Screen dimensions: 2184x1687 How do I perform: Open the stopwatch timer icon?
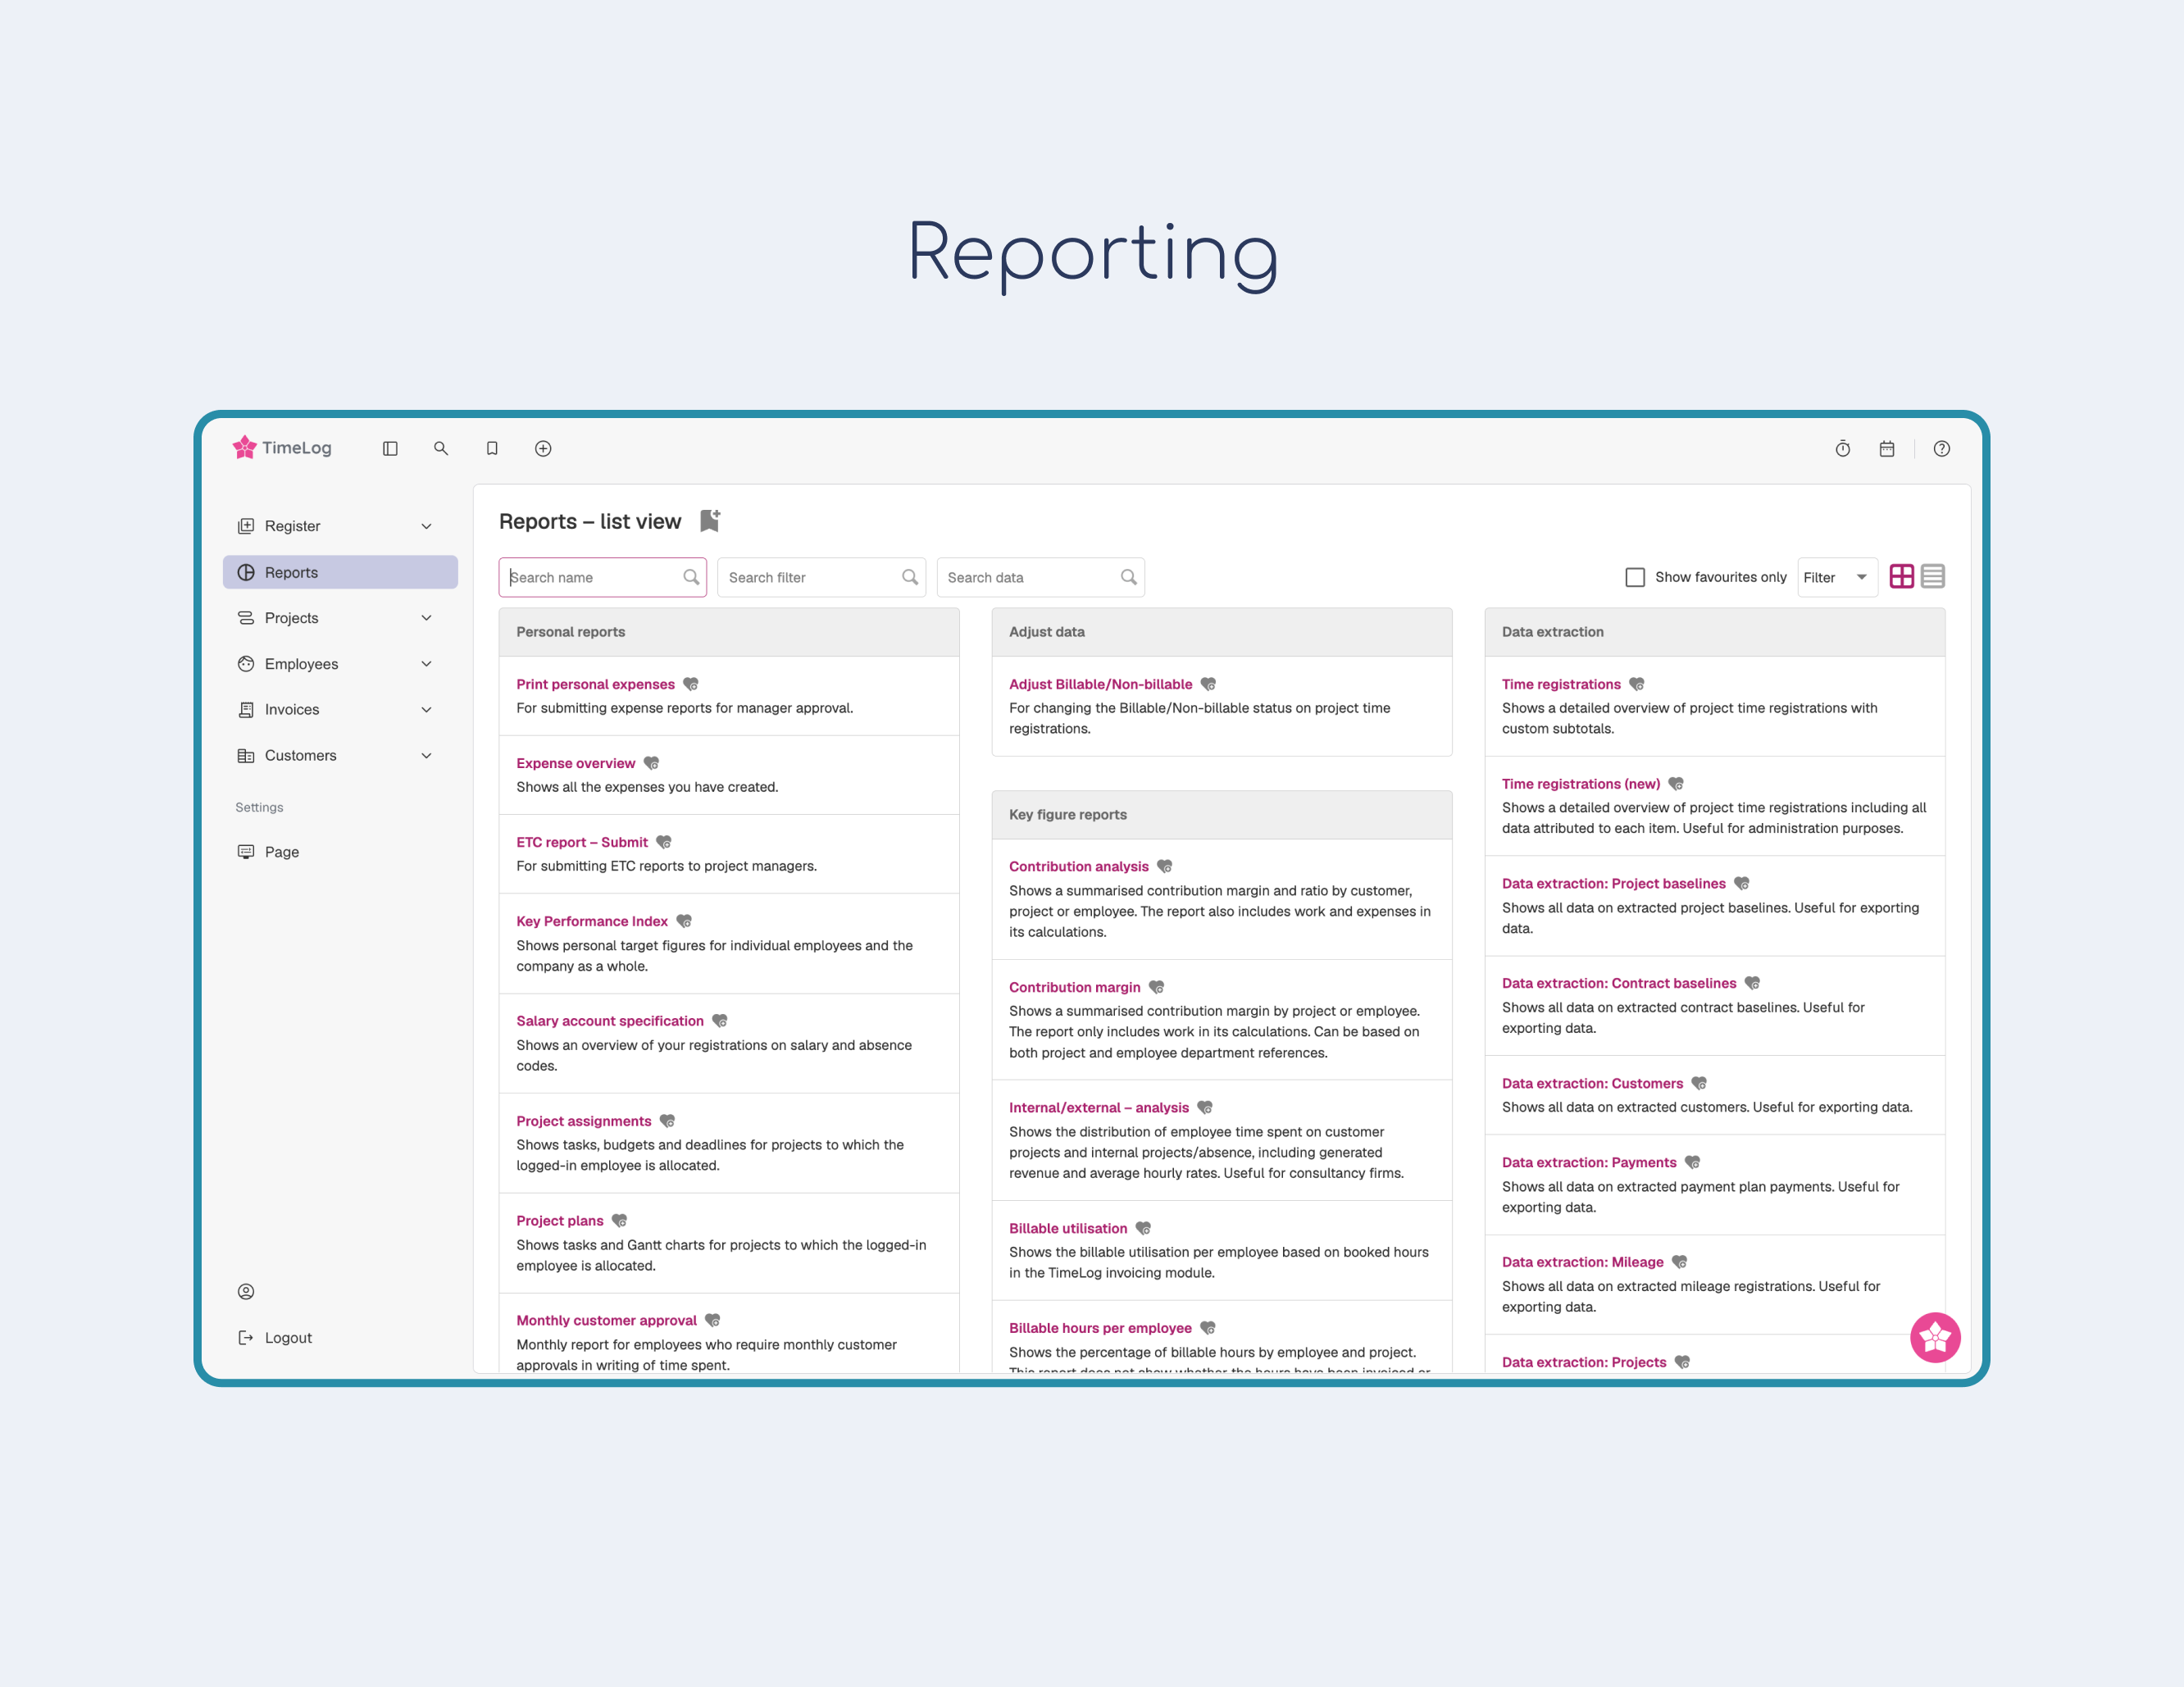pyautogui.click(x=1842, y=449)
